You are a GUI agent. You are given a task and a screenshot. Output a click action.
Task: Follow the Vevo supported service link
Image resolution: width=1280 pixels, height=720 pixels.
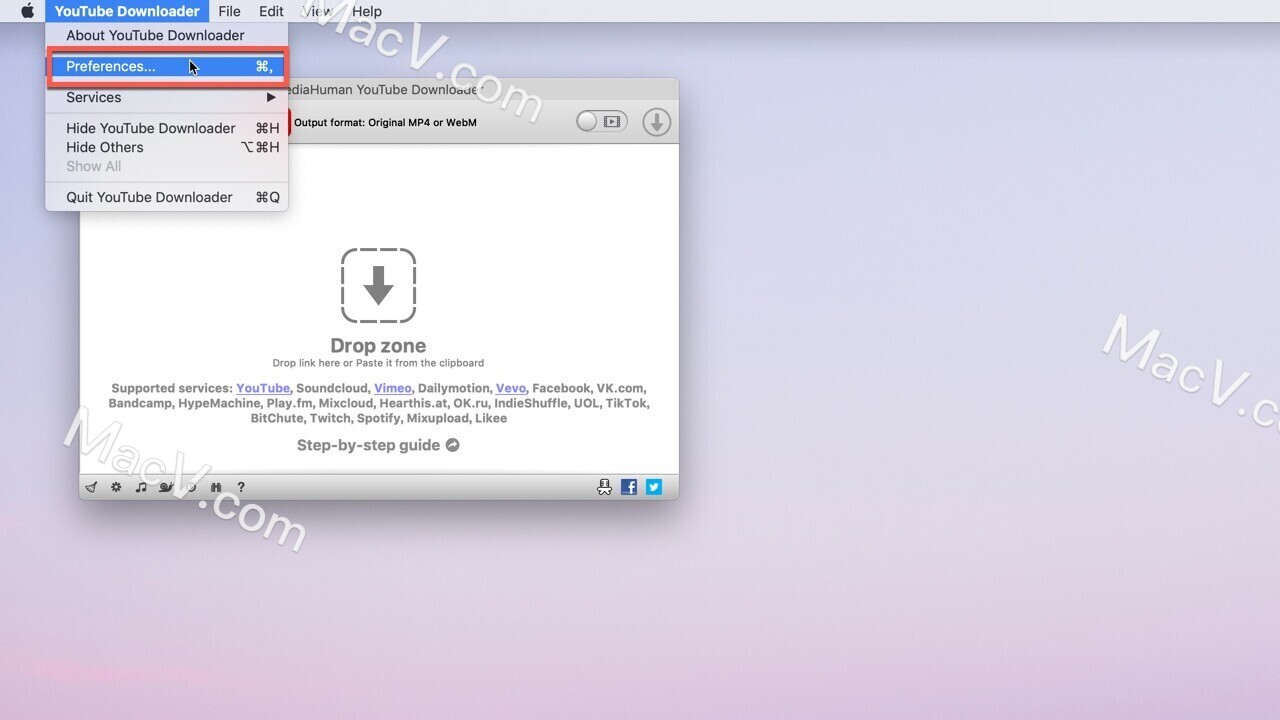point(511,388)
